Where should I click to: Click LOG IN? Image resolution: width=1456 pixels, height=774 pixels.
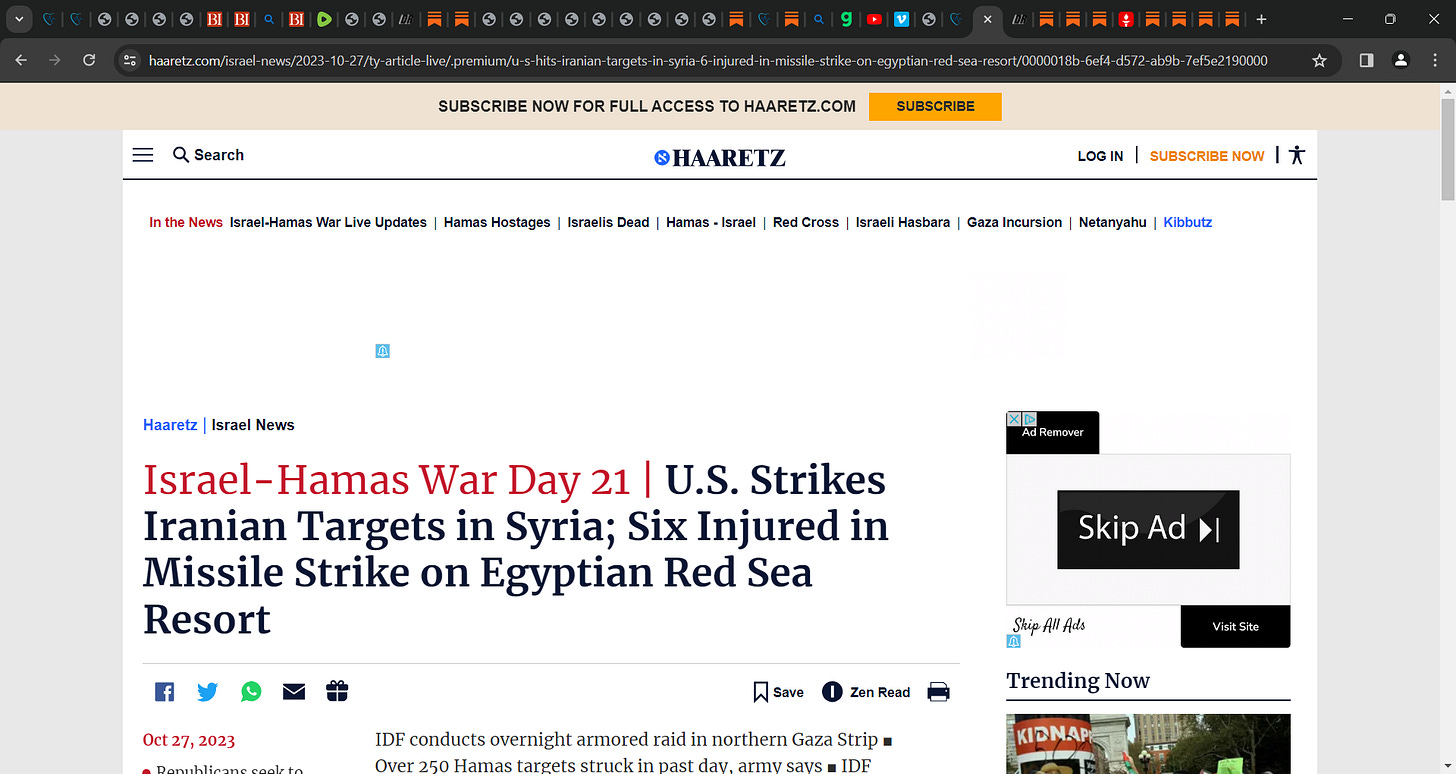(1100, 156)
